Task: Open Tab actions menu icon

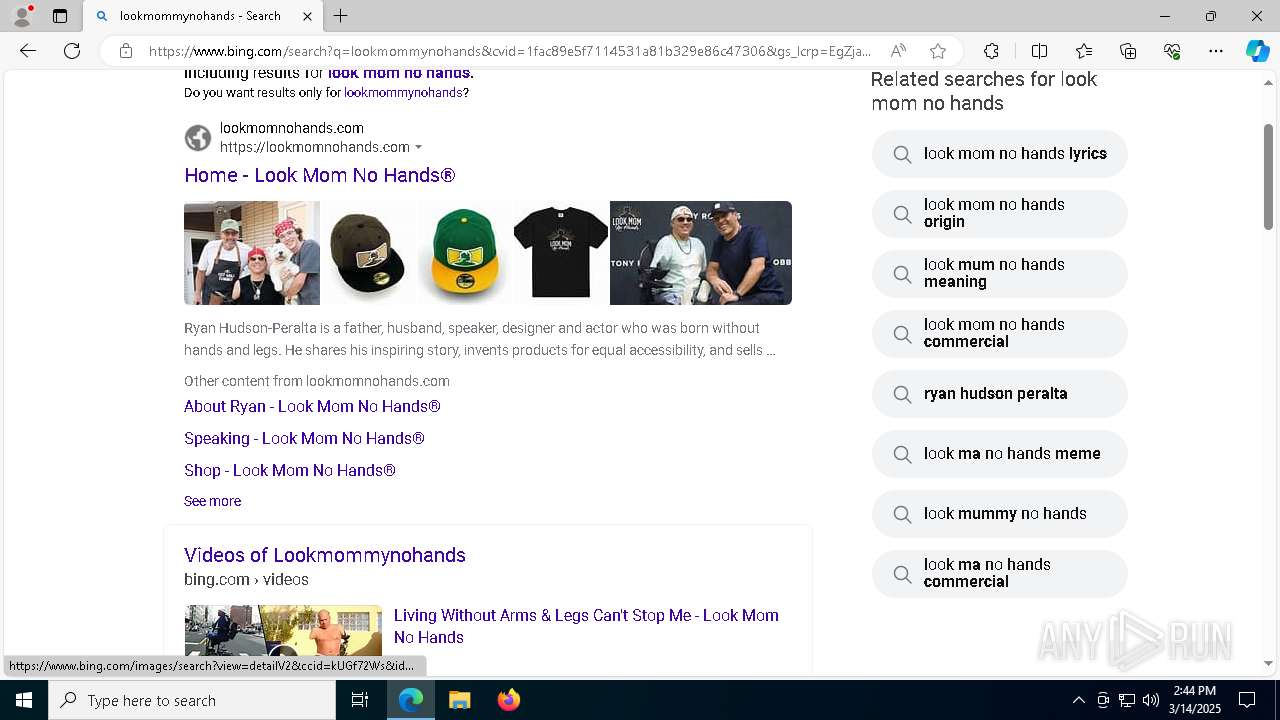Action: (x=60, y=16)
